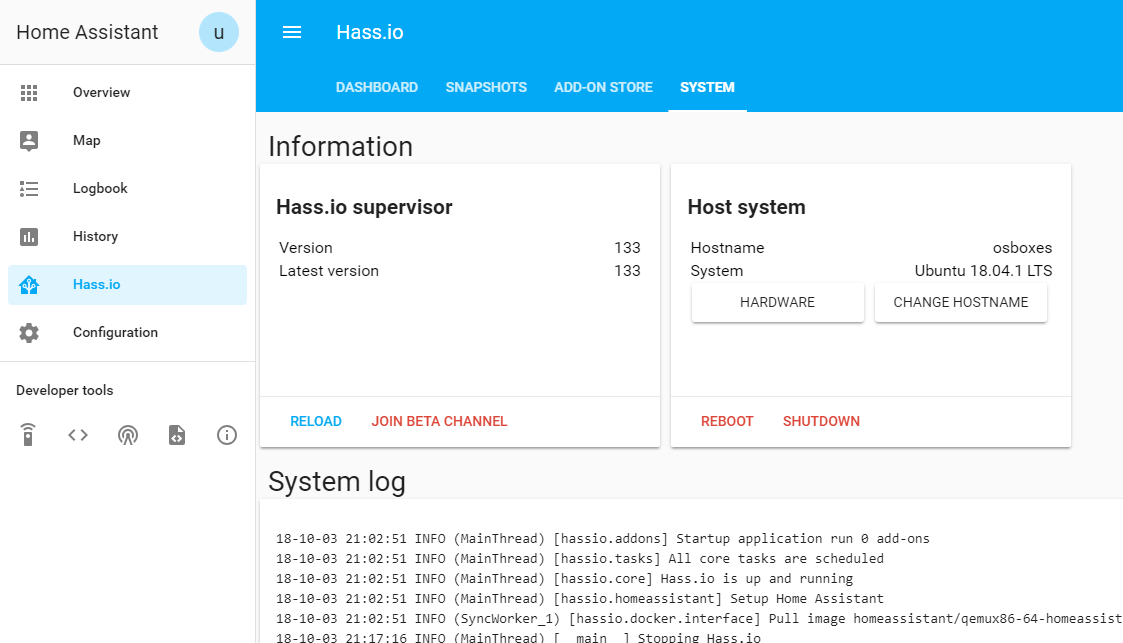The width and height of the screenshot is (1123, 643).
Task: Open the States code-brackets developer tool
Action: [78, 435]
